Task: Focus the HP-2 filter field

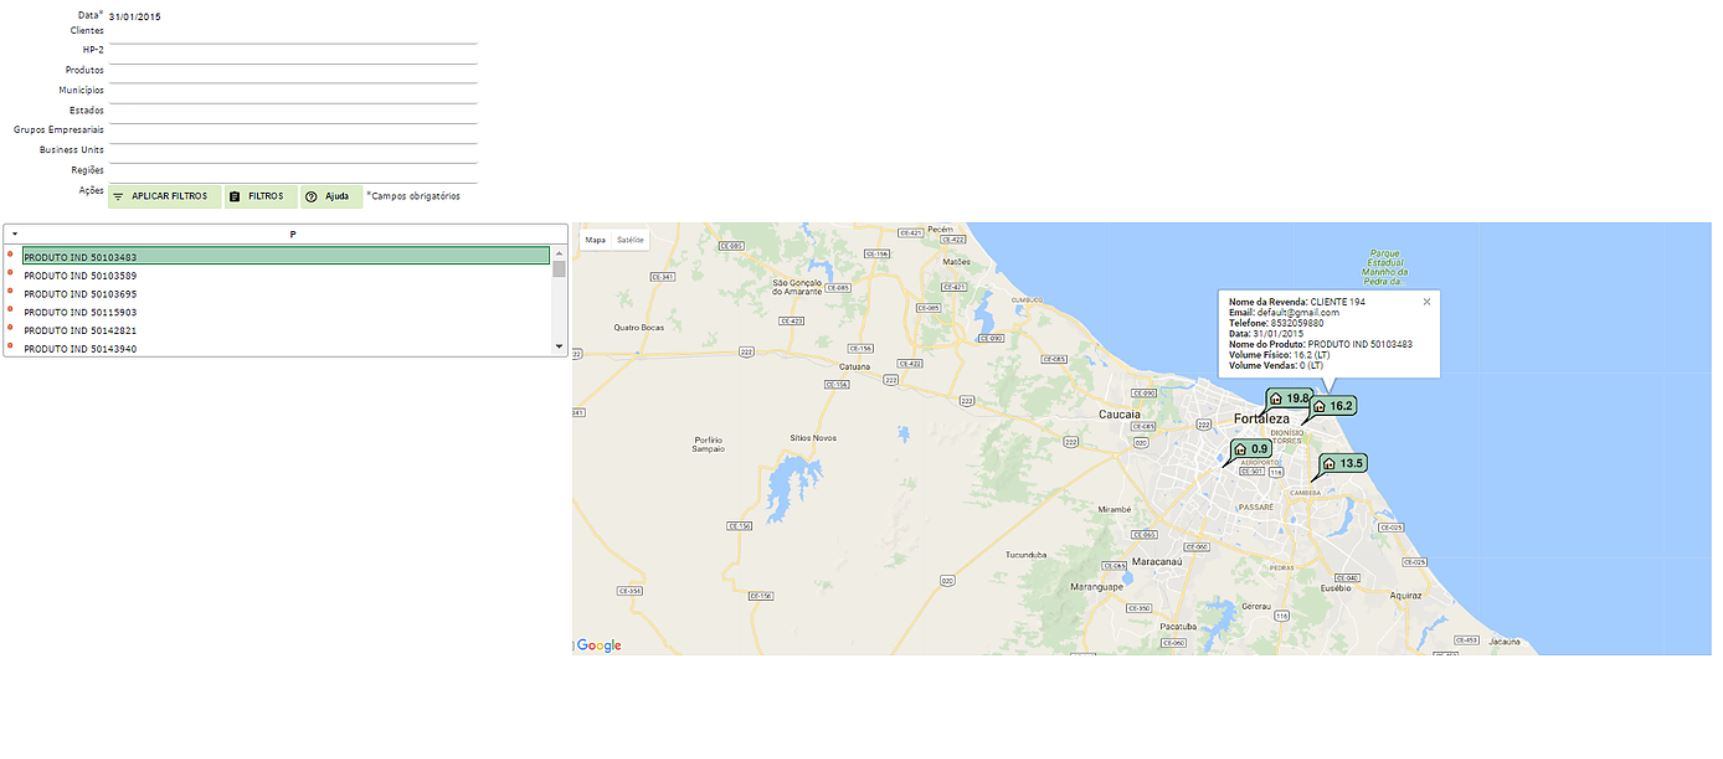Action: coord(293,55)
